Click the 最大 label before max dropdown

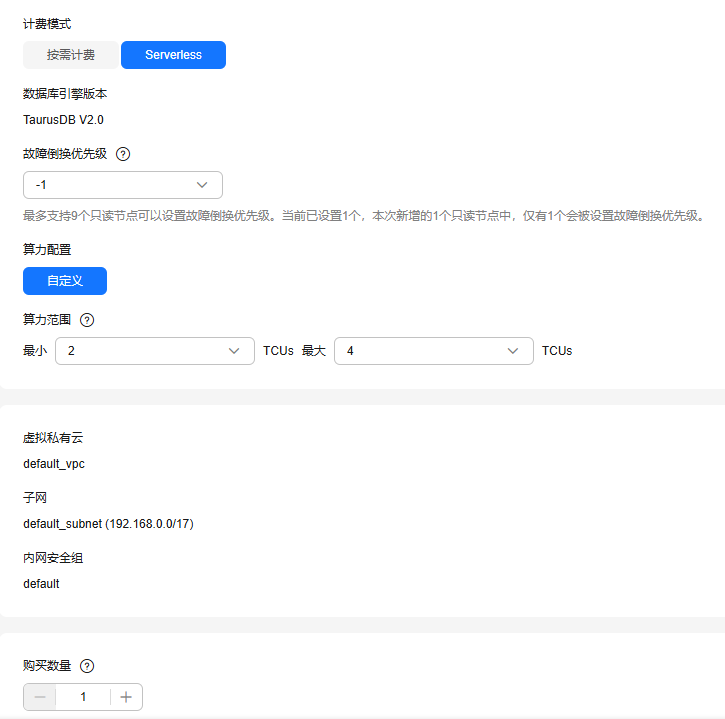click(x=314, y=351)
